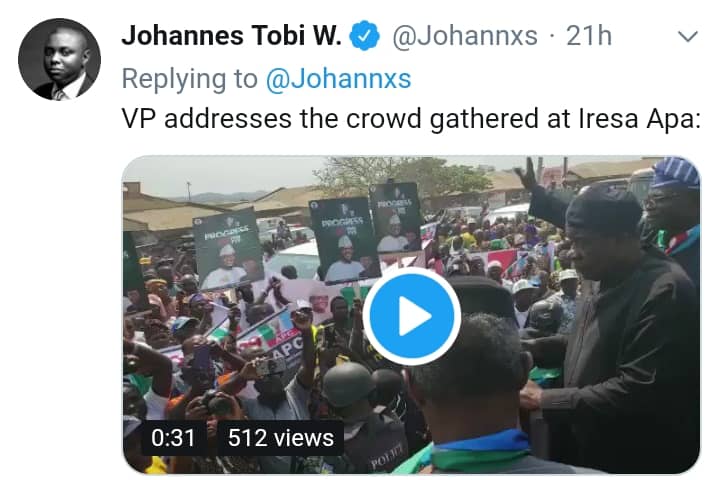Open the Johannes Tobi W. display name

(x=231, y=36)
